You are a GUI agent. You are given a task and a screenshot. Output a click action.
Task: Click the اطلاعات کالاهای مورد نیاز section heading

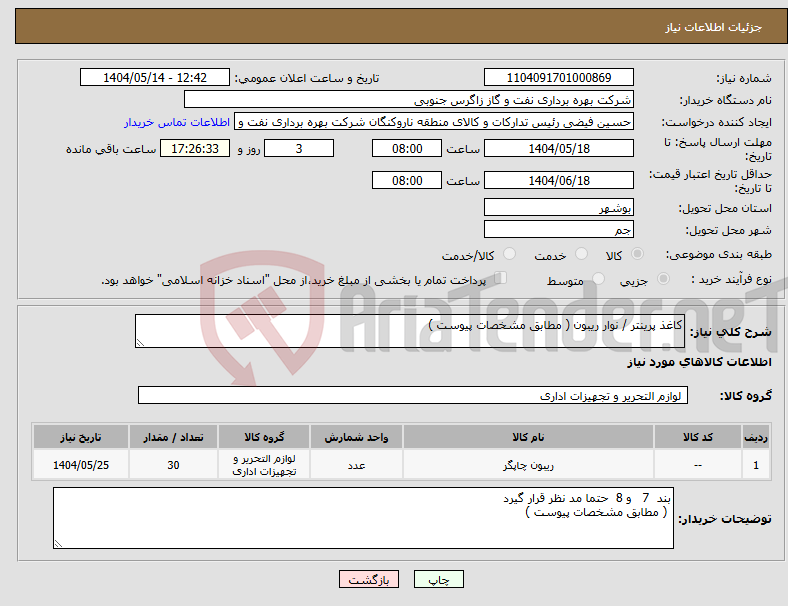pos(699,362)
